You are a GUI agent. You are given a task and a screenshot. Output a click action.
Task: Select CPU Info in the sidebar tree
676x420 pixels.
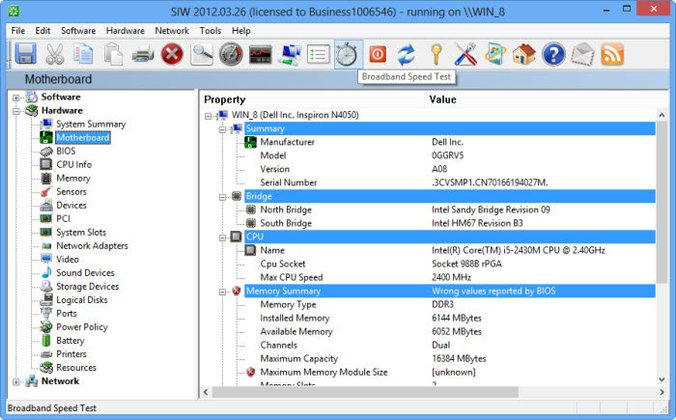74,164
